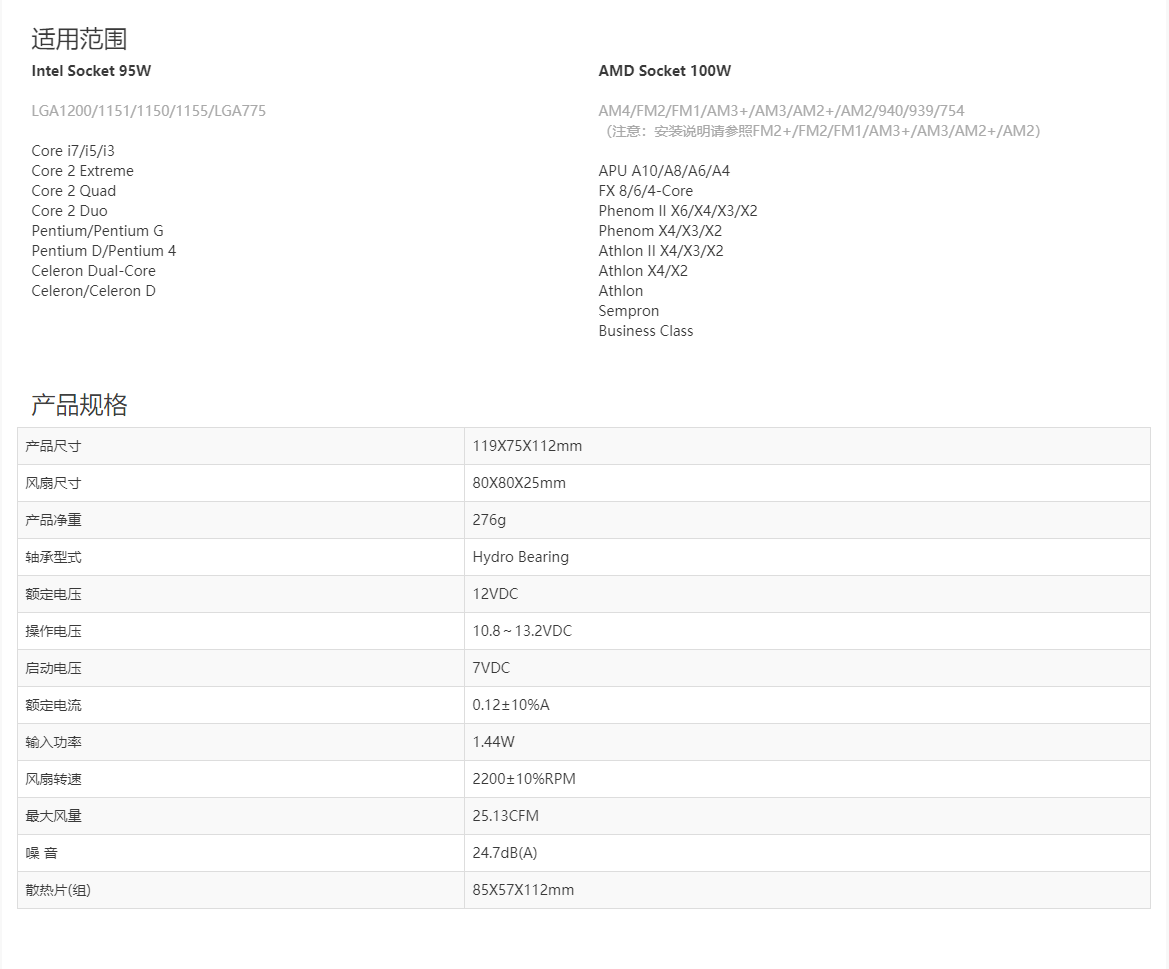Click the Pentium/Pentium G entry
The image size is (1169, 969).
tap(97, 231)
